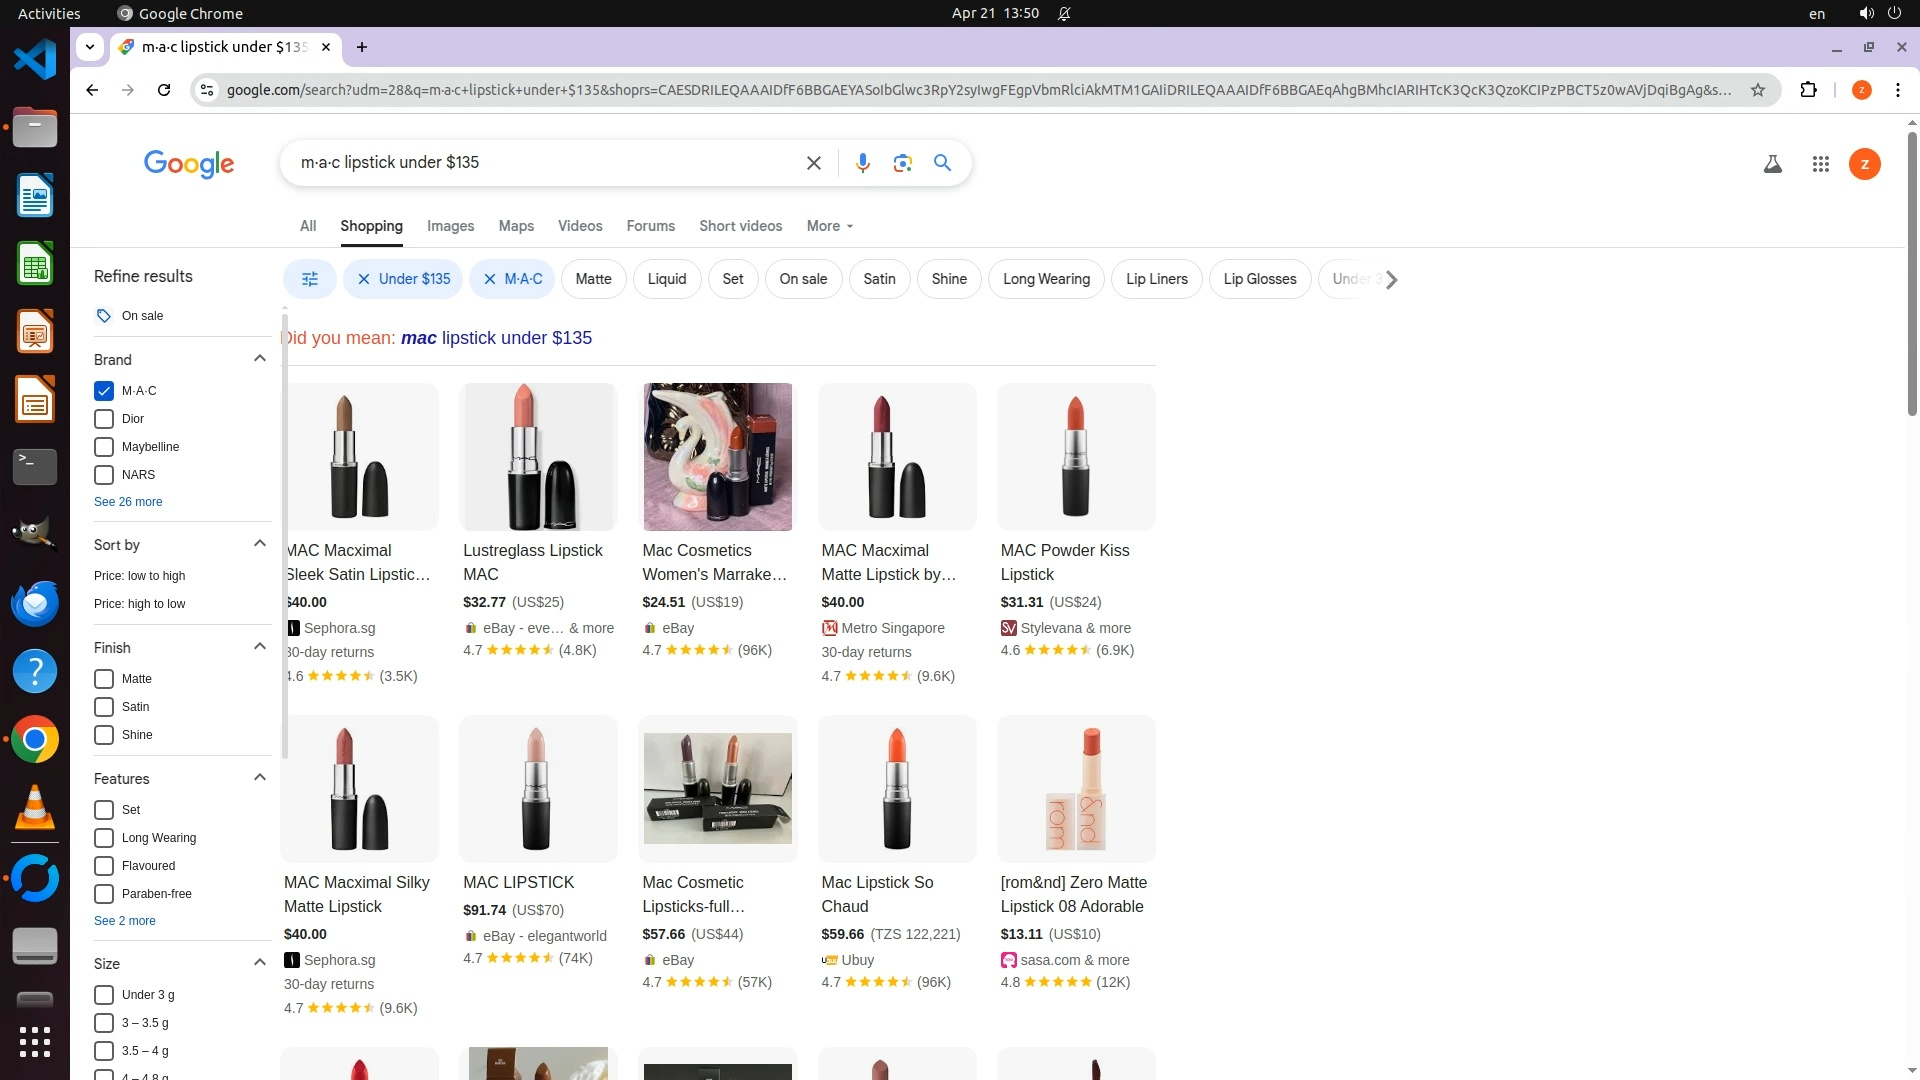Check the Dior brand checkbox

pos(104,419)
